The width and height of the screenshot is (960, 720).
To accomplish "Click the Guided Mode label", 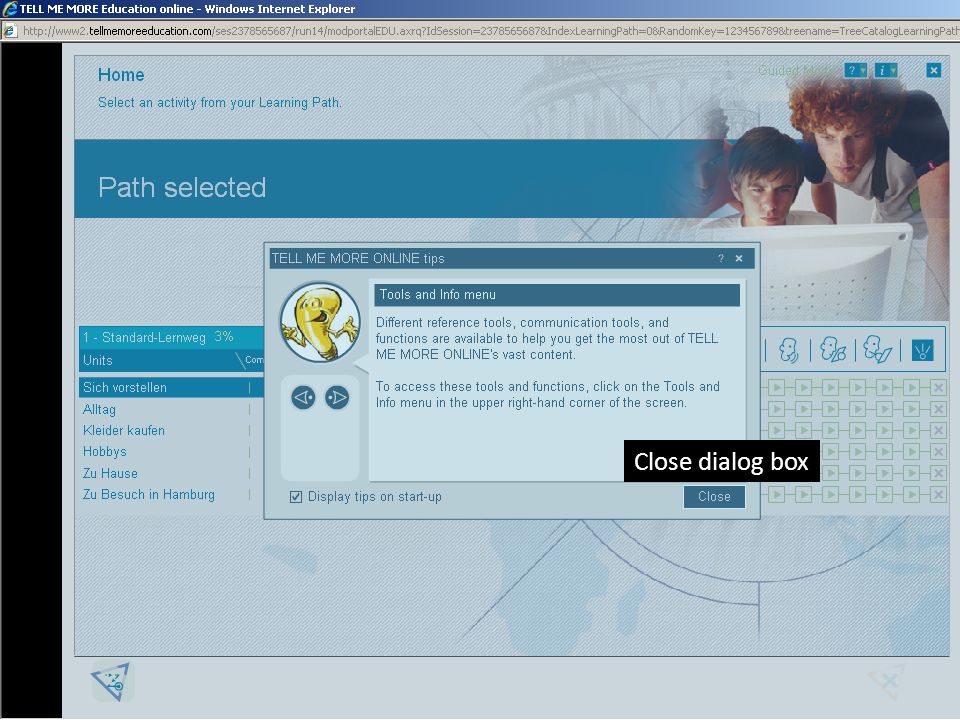I will pos(798,70).
